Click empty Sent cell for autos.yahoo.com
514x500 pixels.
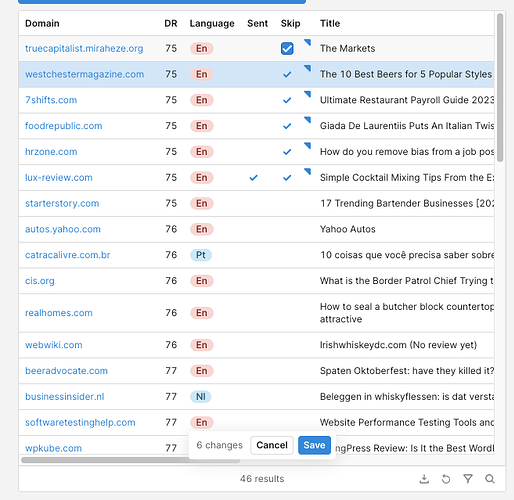[x=257, y=229]
